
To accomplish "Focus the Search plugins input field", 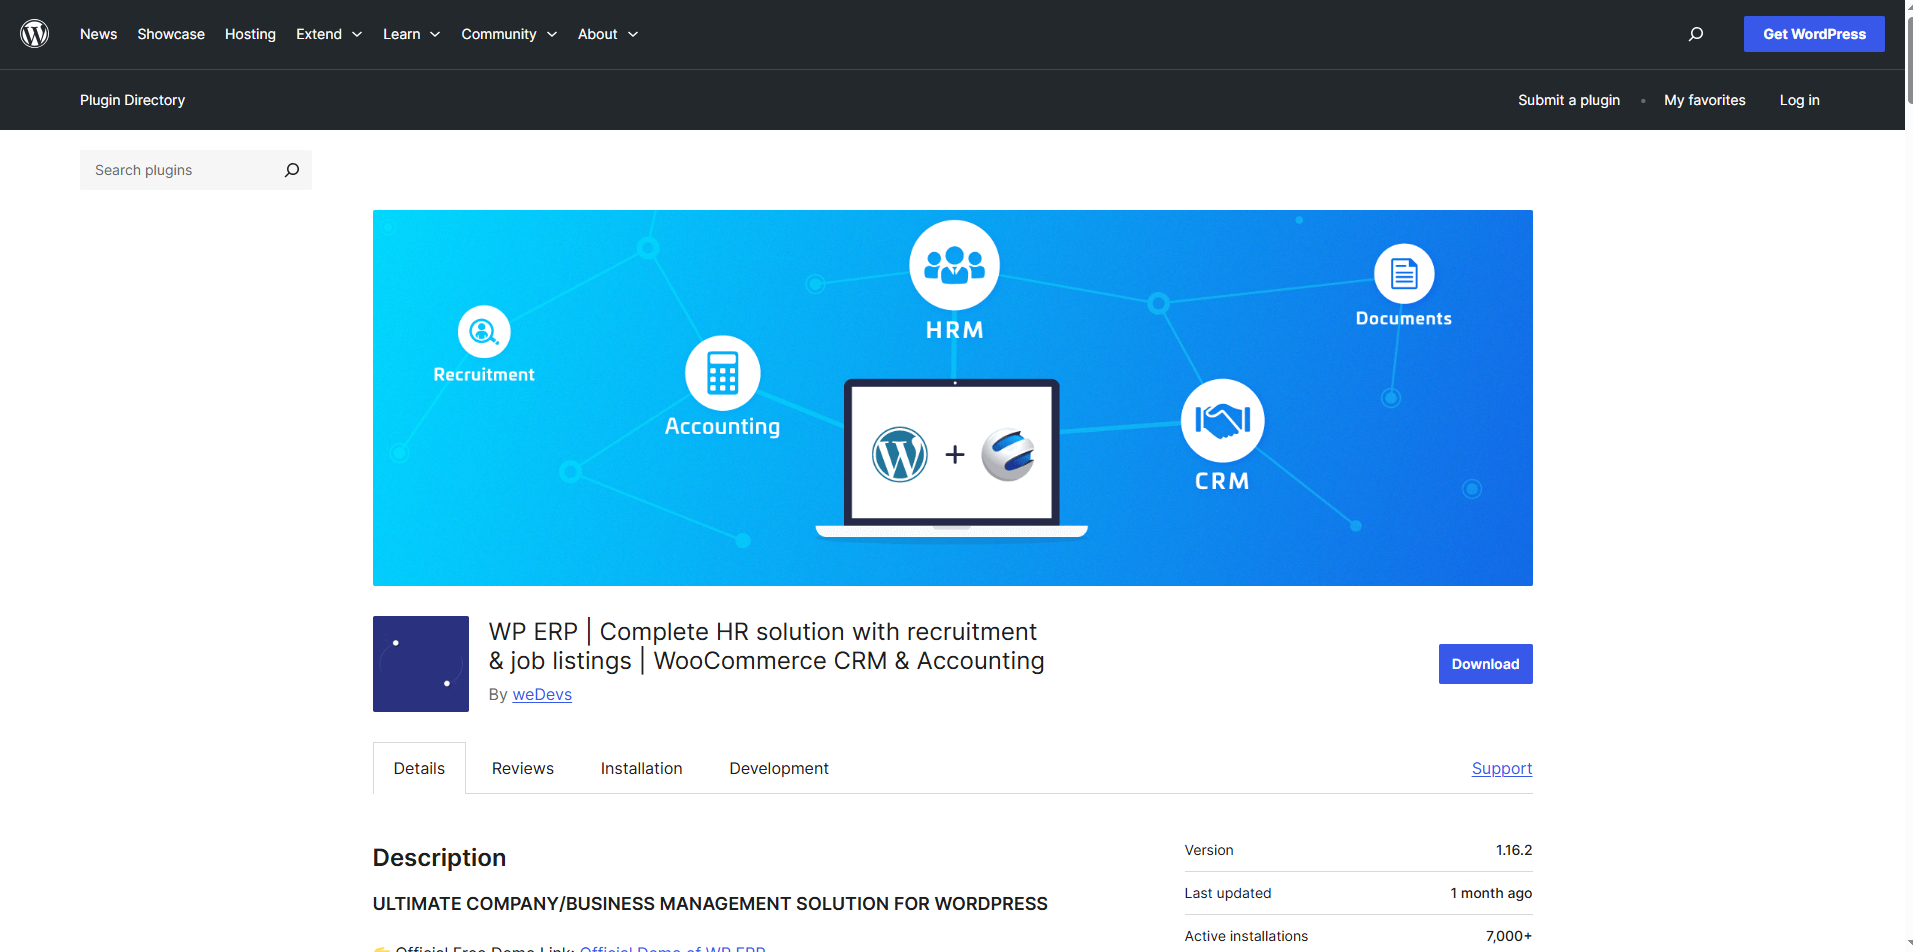I will click(x=180, y=170).
